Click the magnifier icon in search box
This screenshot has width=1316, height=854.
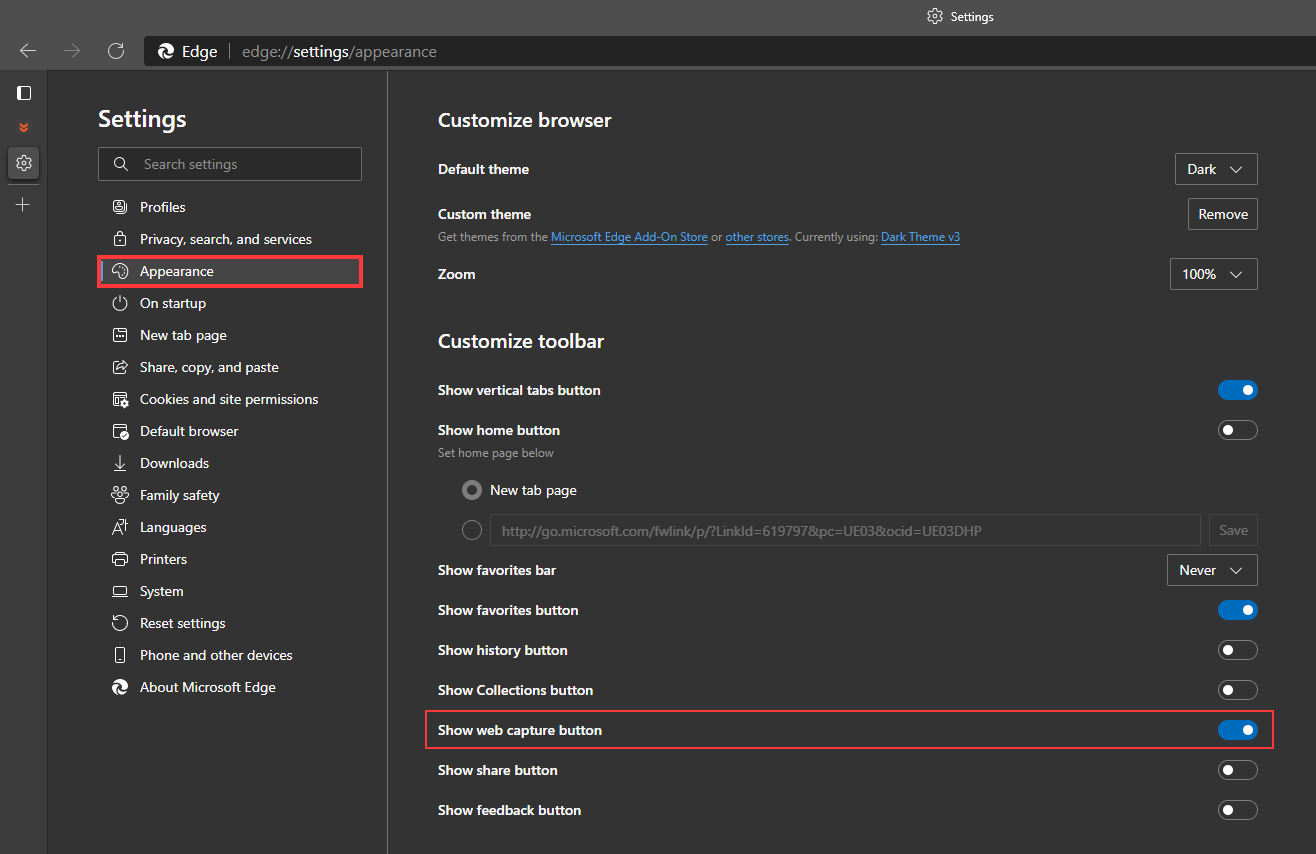coord(121,164)
